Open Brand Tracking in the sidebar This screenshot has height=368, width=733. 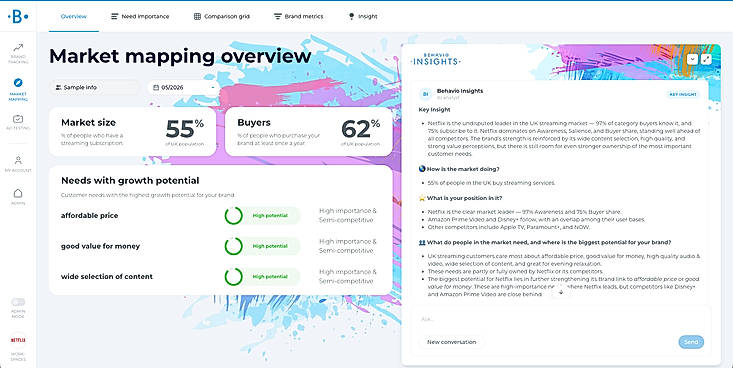coord(18,53)
